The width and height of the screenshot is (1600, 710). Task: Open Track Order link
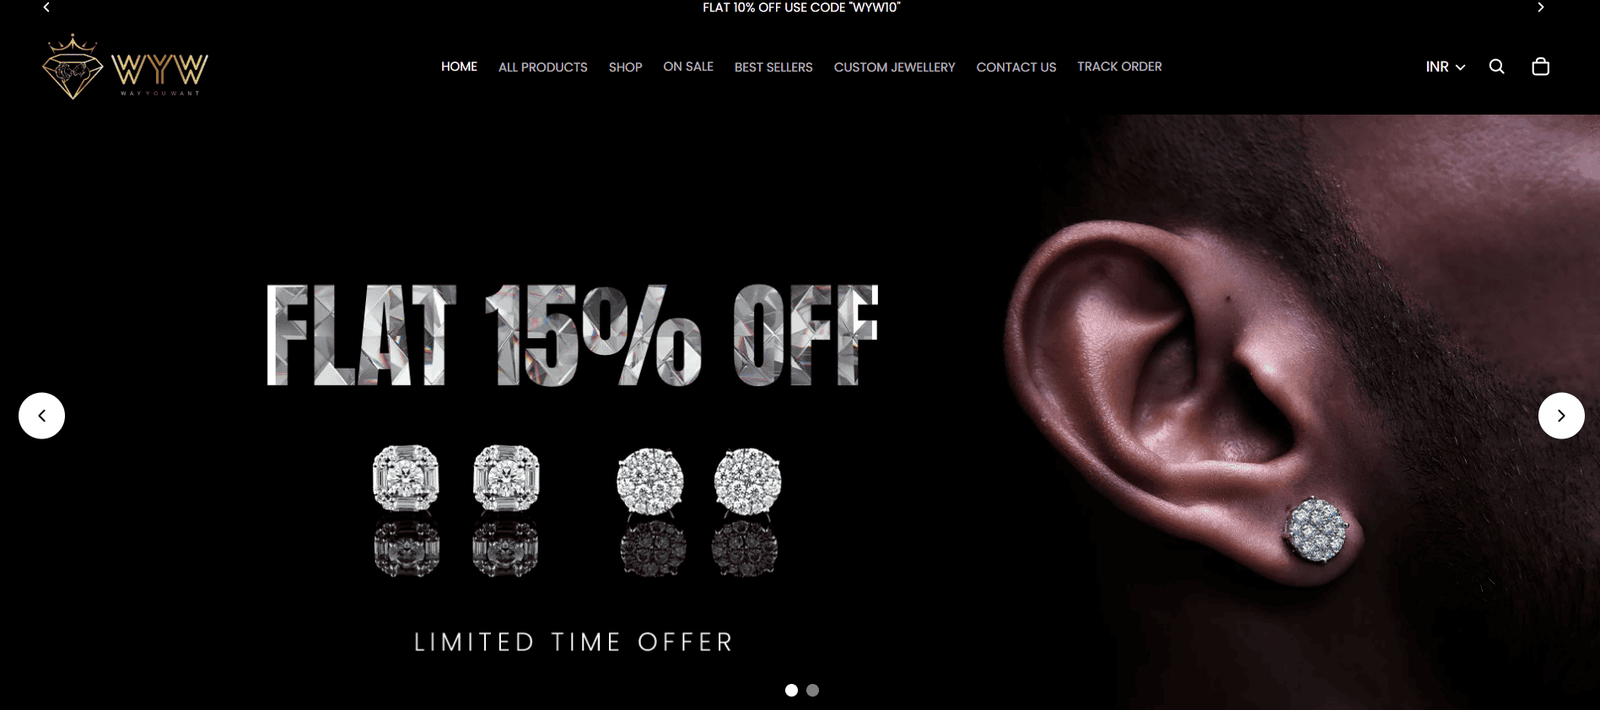pyautogui.click(x=1119, y=67)
